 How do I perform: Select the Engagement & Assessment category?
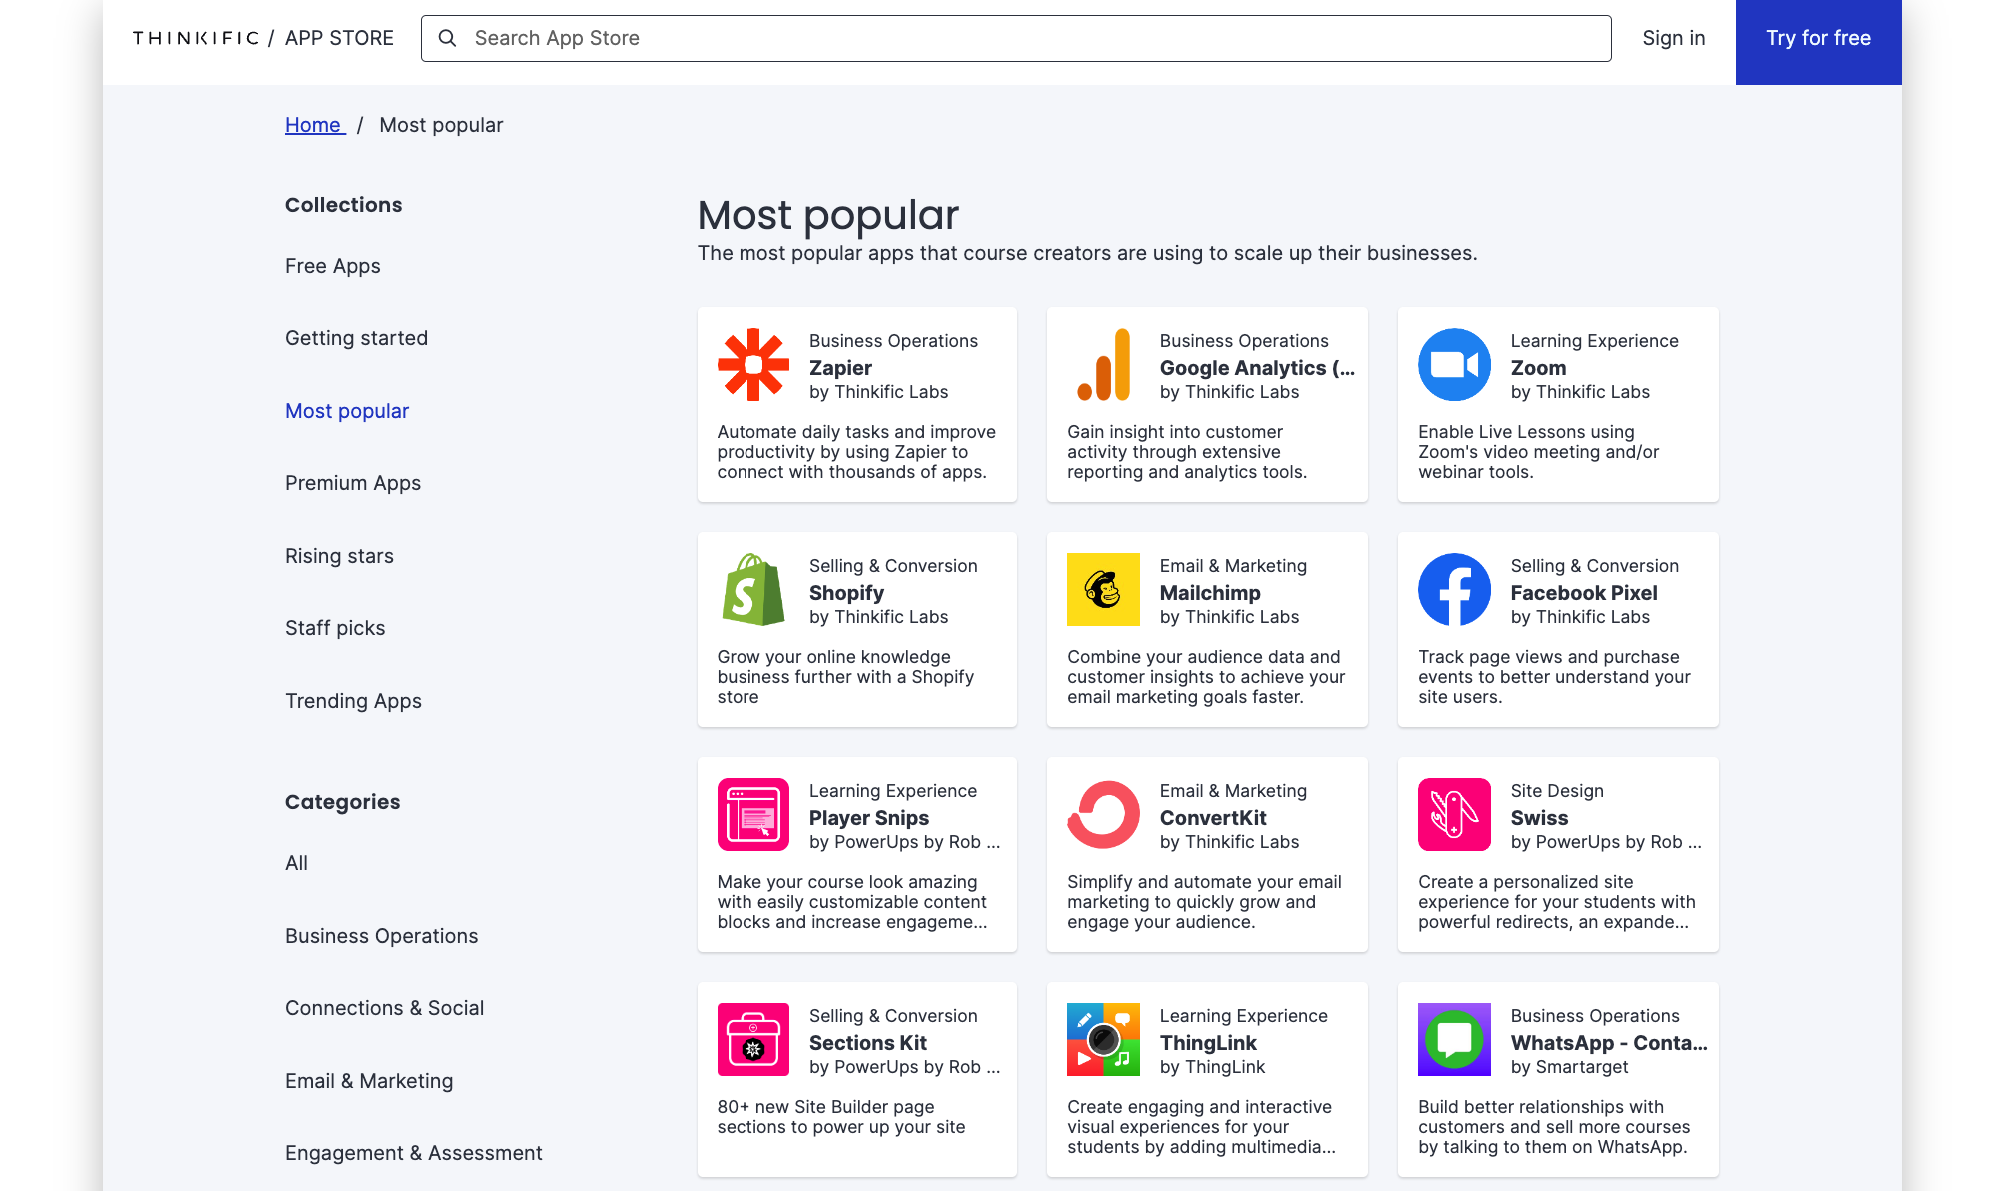point(413,1153)
